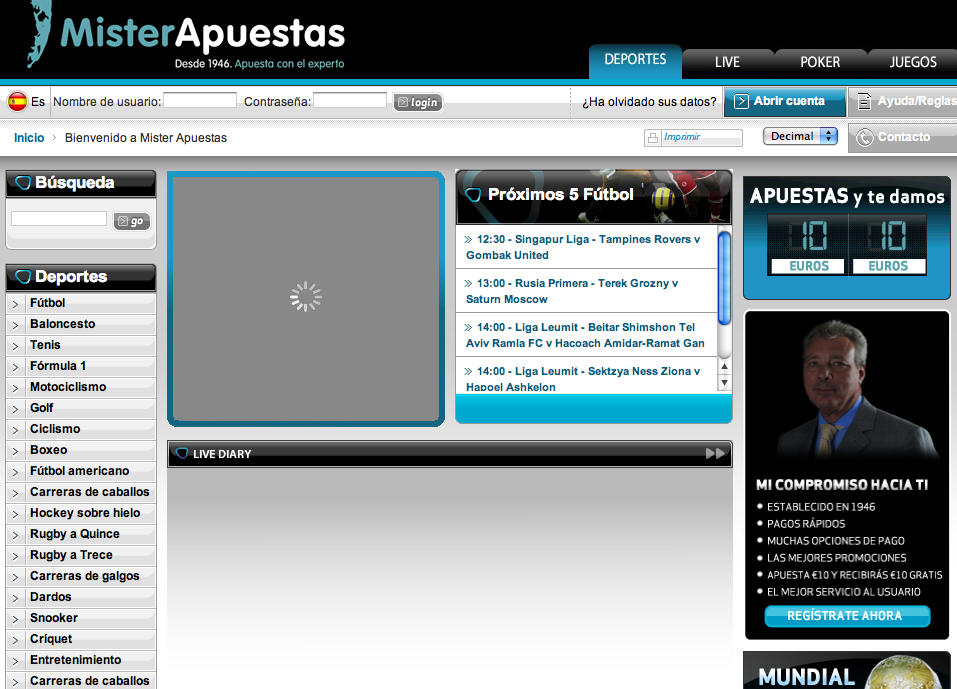Expand the Snooker category arrow
This screenshot has height=689, width=957.
tap(15, 619)
